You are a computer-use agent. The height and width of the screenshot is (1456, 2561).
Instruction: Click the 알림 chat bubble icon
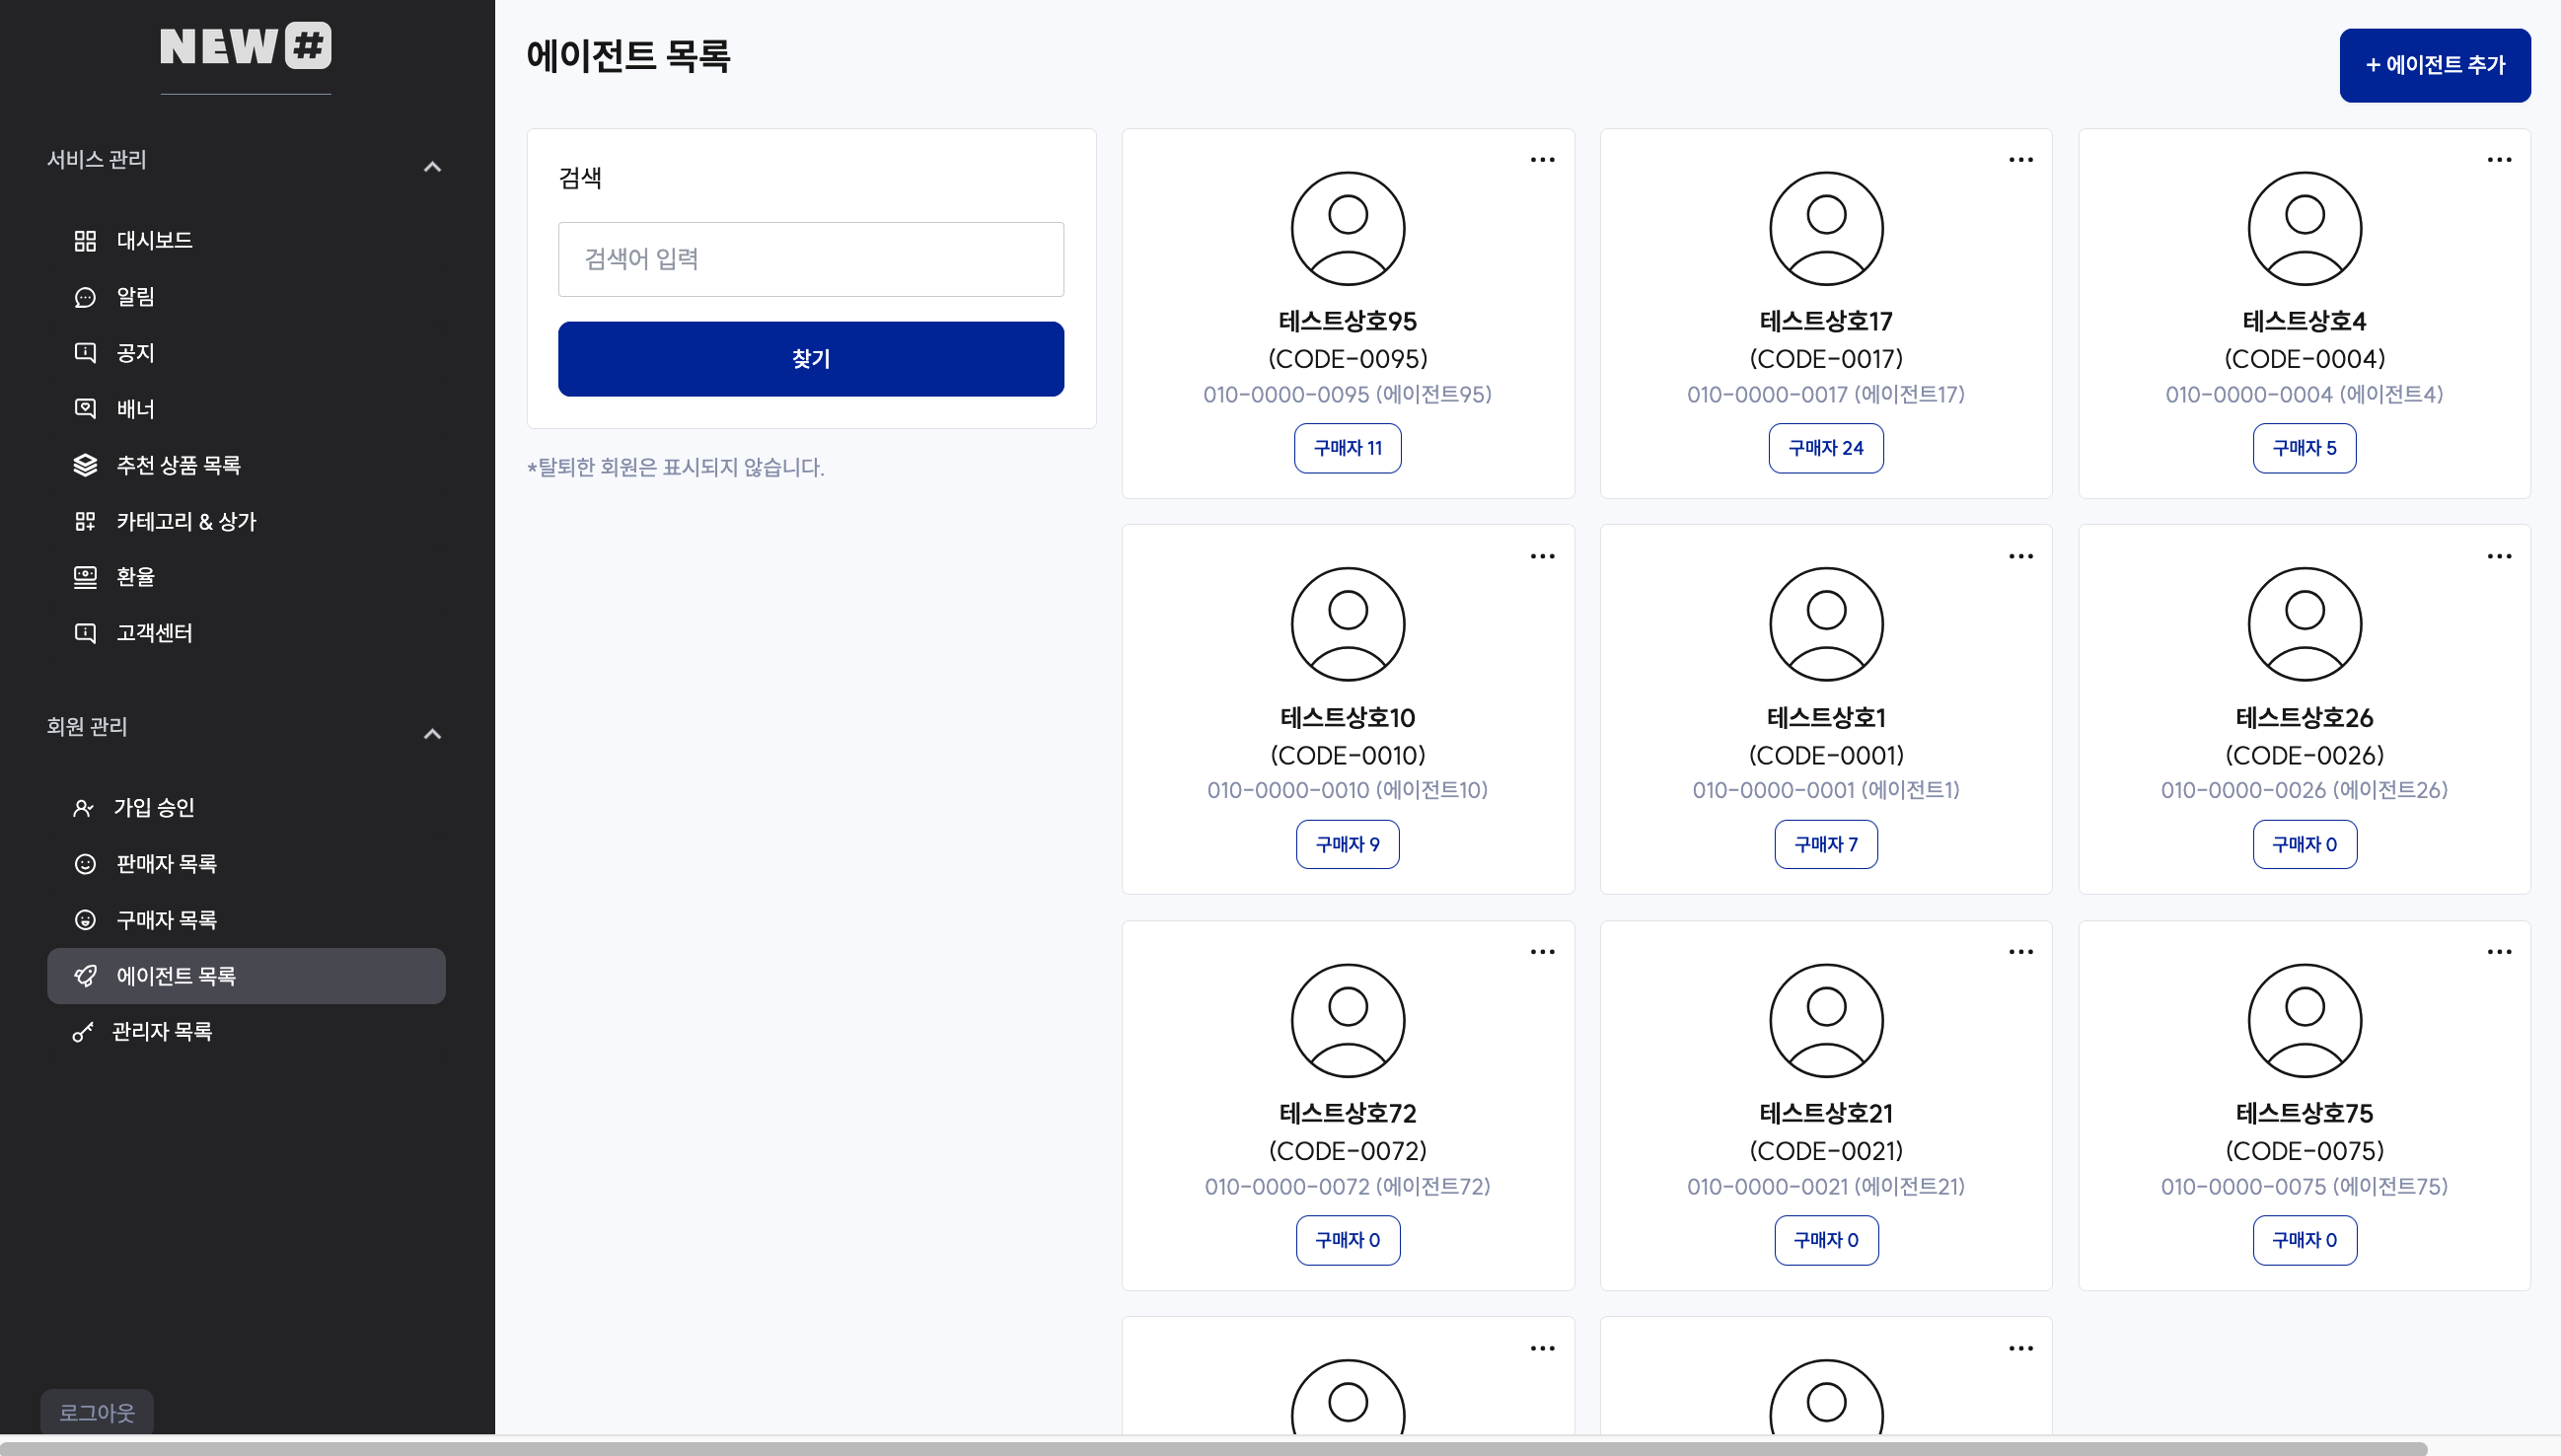[85, 297]
